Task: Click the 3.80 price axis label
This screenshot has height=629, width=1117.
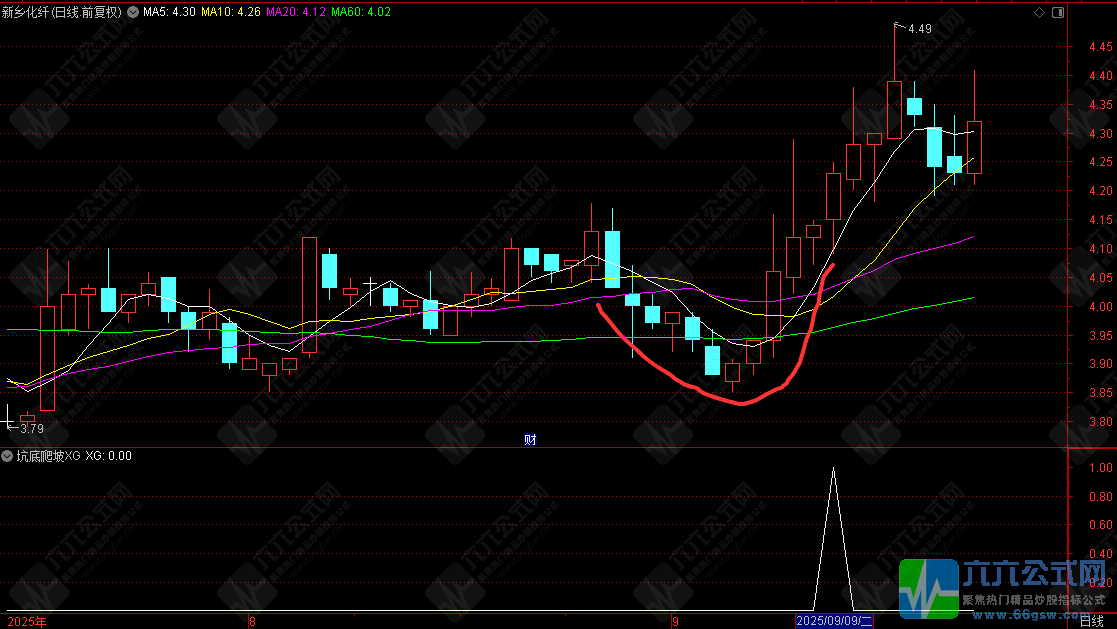Action: [x=1101, y=422]
